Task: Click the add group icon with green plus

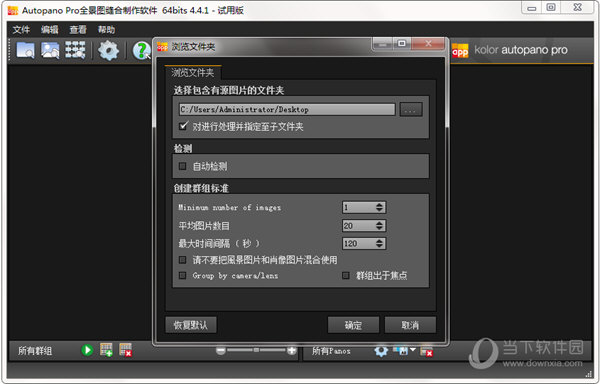Action: coord(106,350)
